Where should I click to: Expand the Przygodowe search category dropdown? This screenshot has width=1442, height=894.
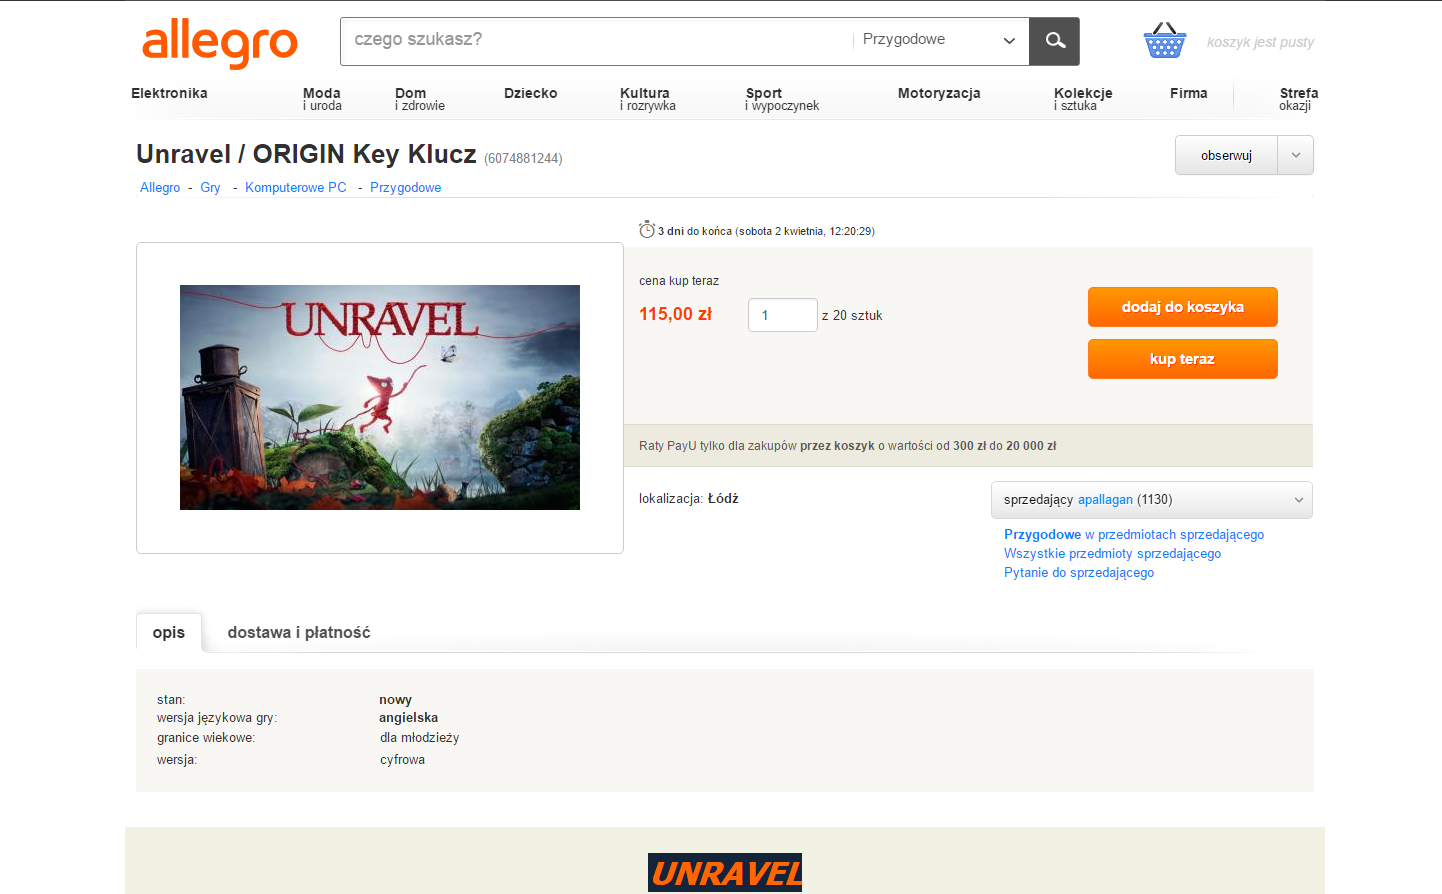point(939,40)
